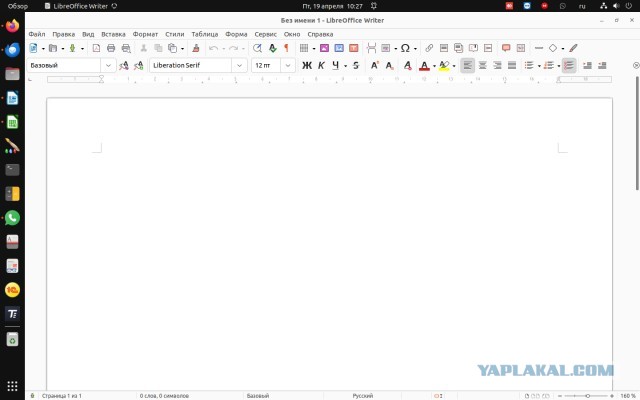Click the Spelling check icon
The image size is (640, 400).
click(x=273, y=48)
